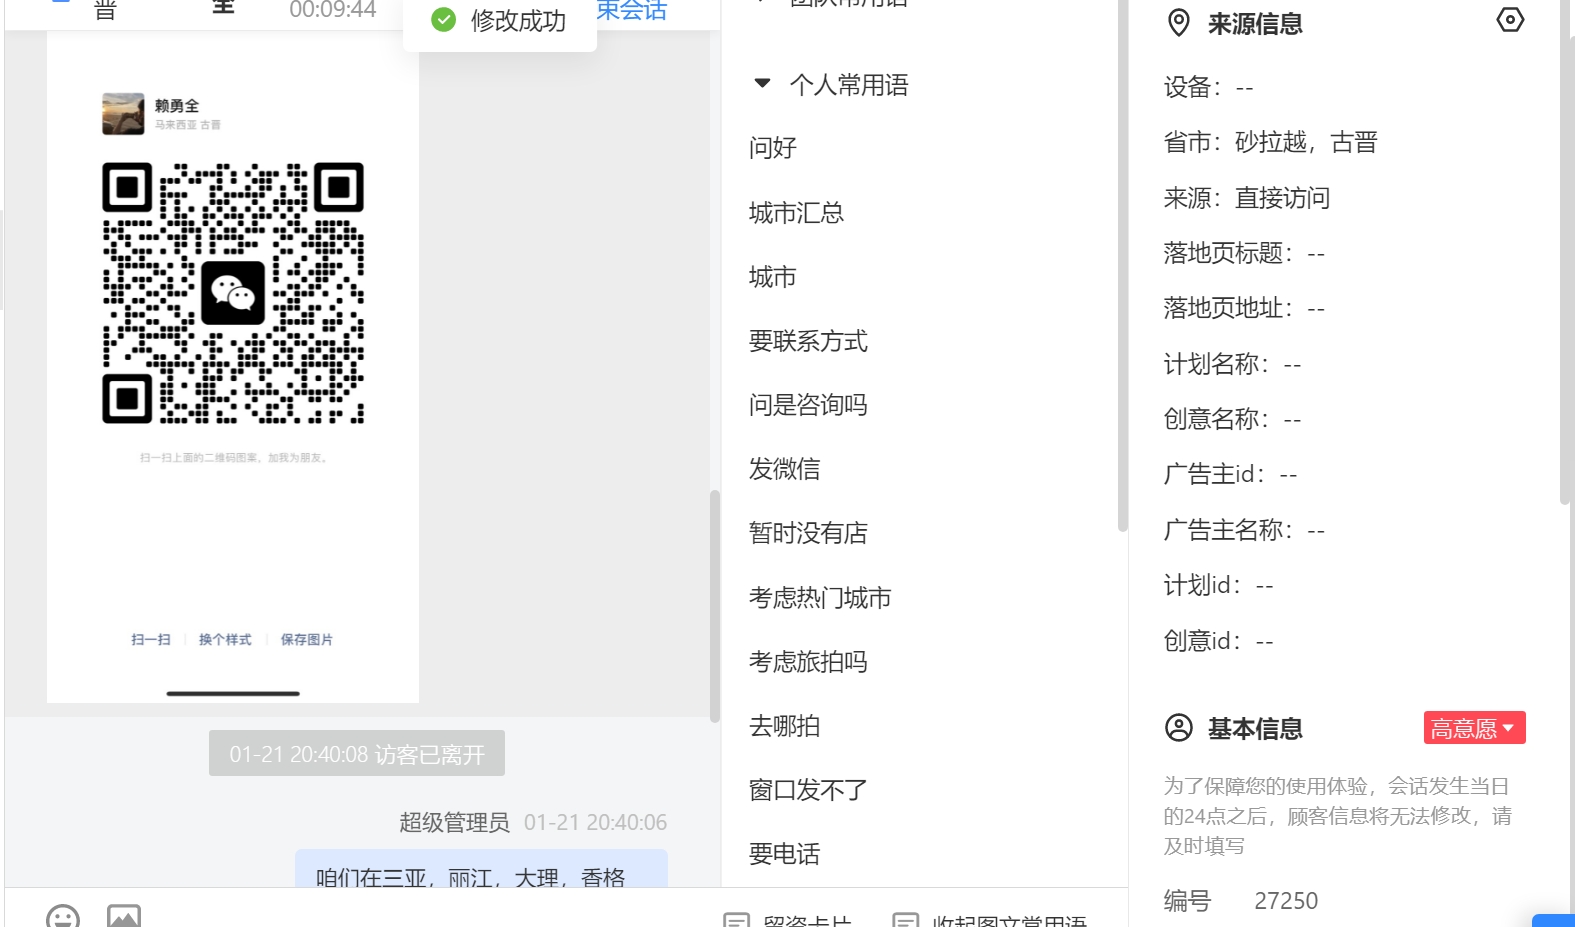
Task: Click the visitor number 27250
Action: click(x=1286, y=901)
